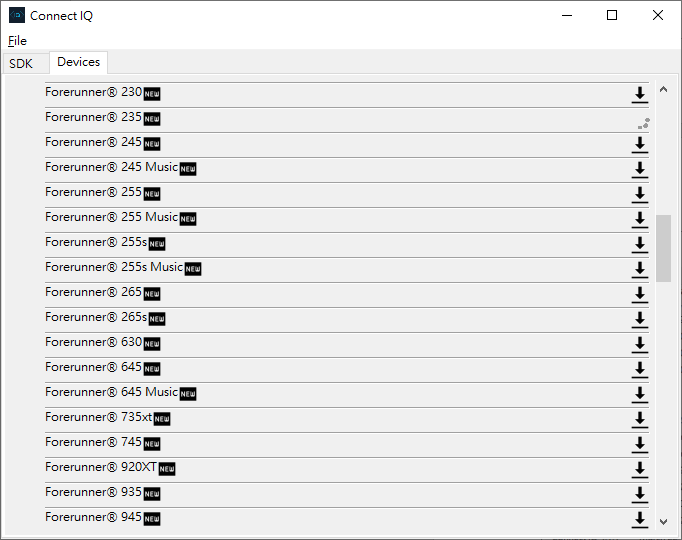The width and height of the screenshot is (682, 540).
Task: Click the scroll down arrow
Action: tap(663, 521)
